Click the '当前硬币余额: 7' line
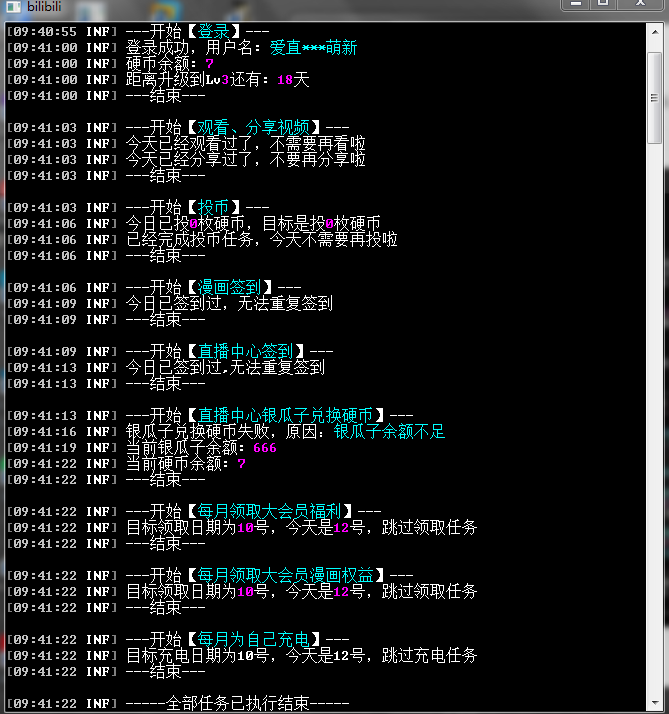 pyautogui.click(x=185, y=464)
